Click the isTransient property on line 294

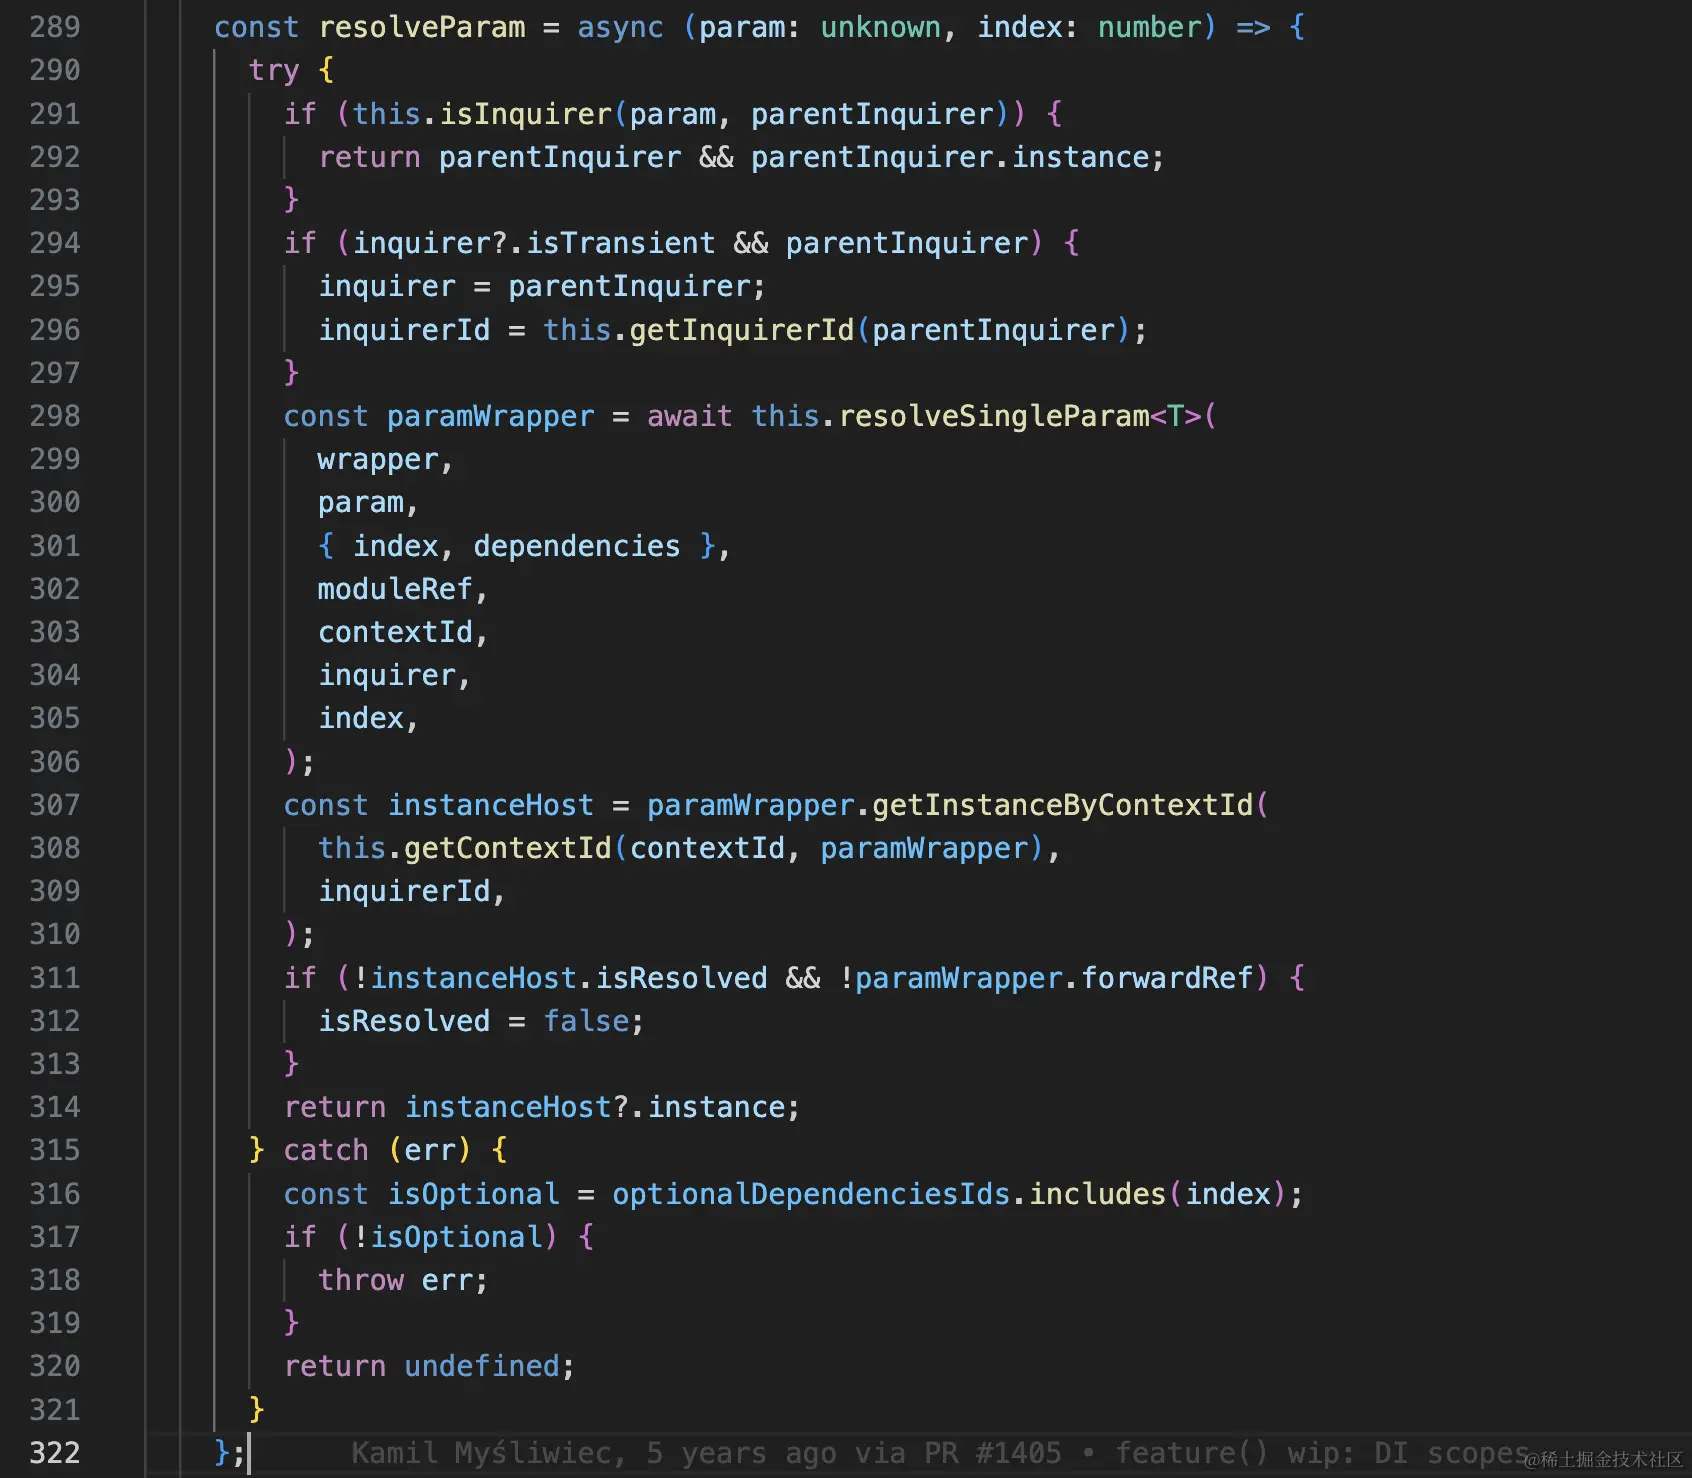(x=620, y=243)
